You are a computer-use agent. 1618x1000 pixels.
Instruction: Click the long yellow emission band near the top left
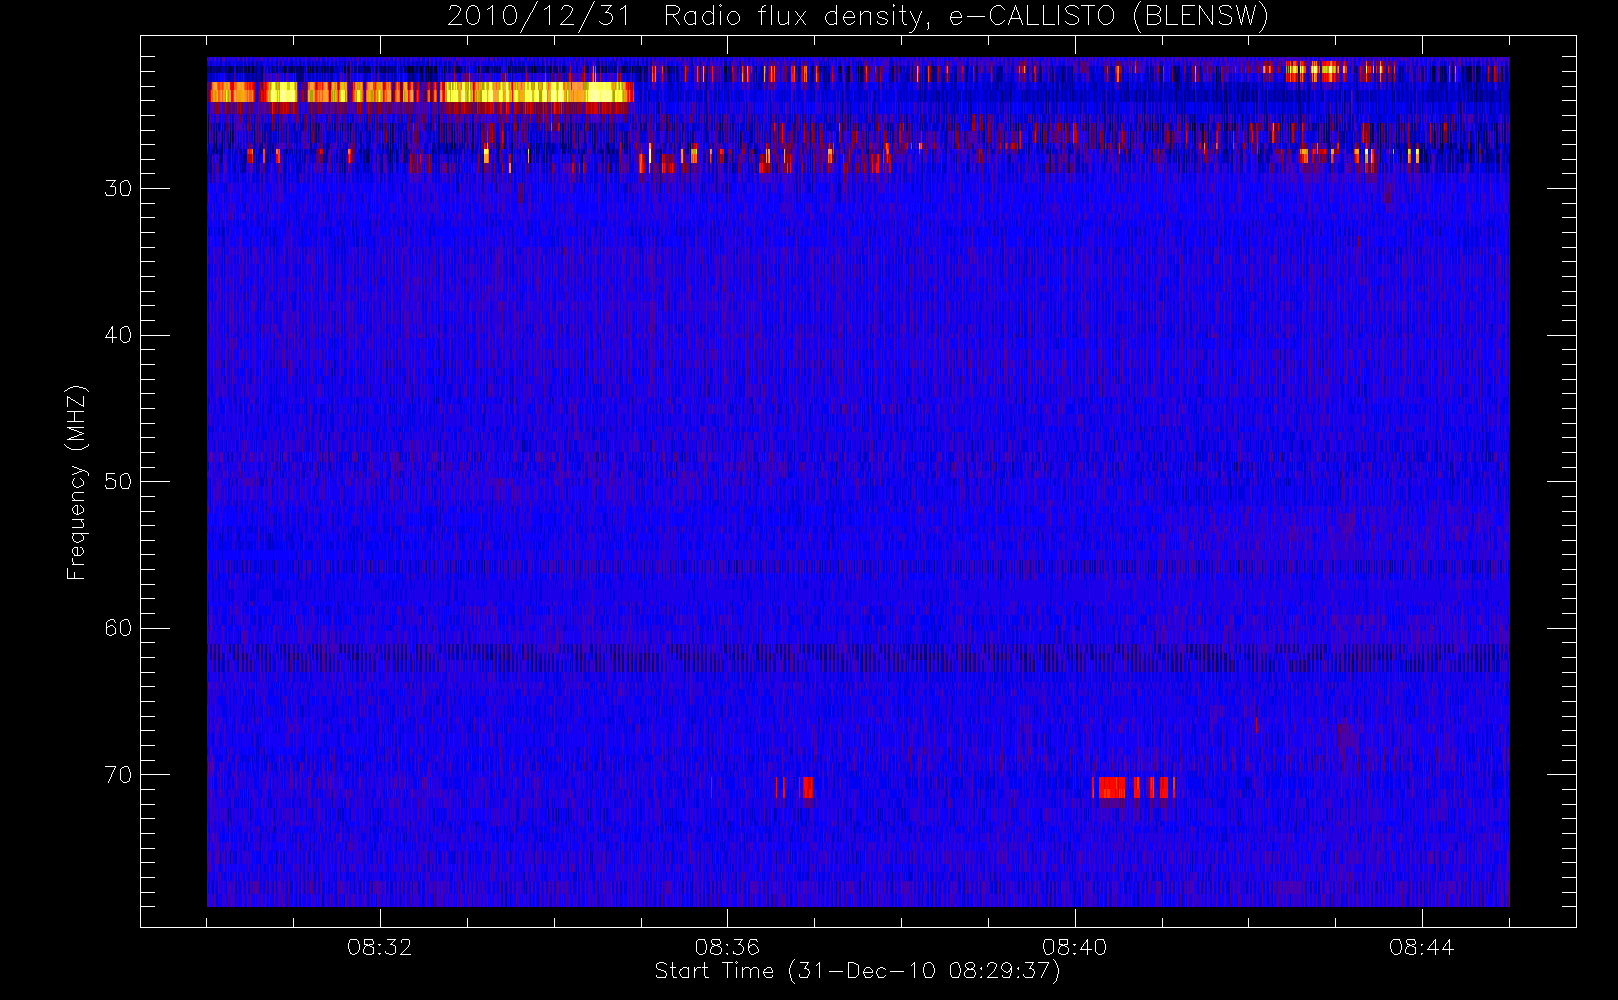click(x=421, y=93)
